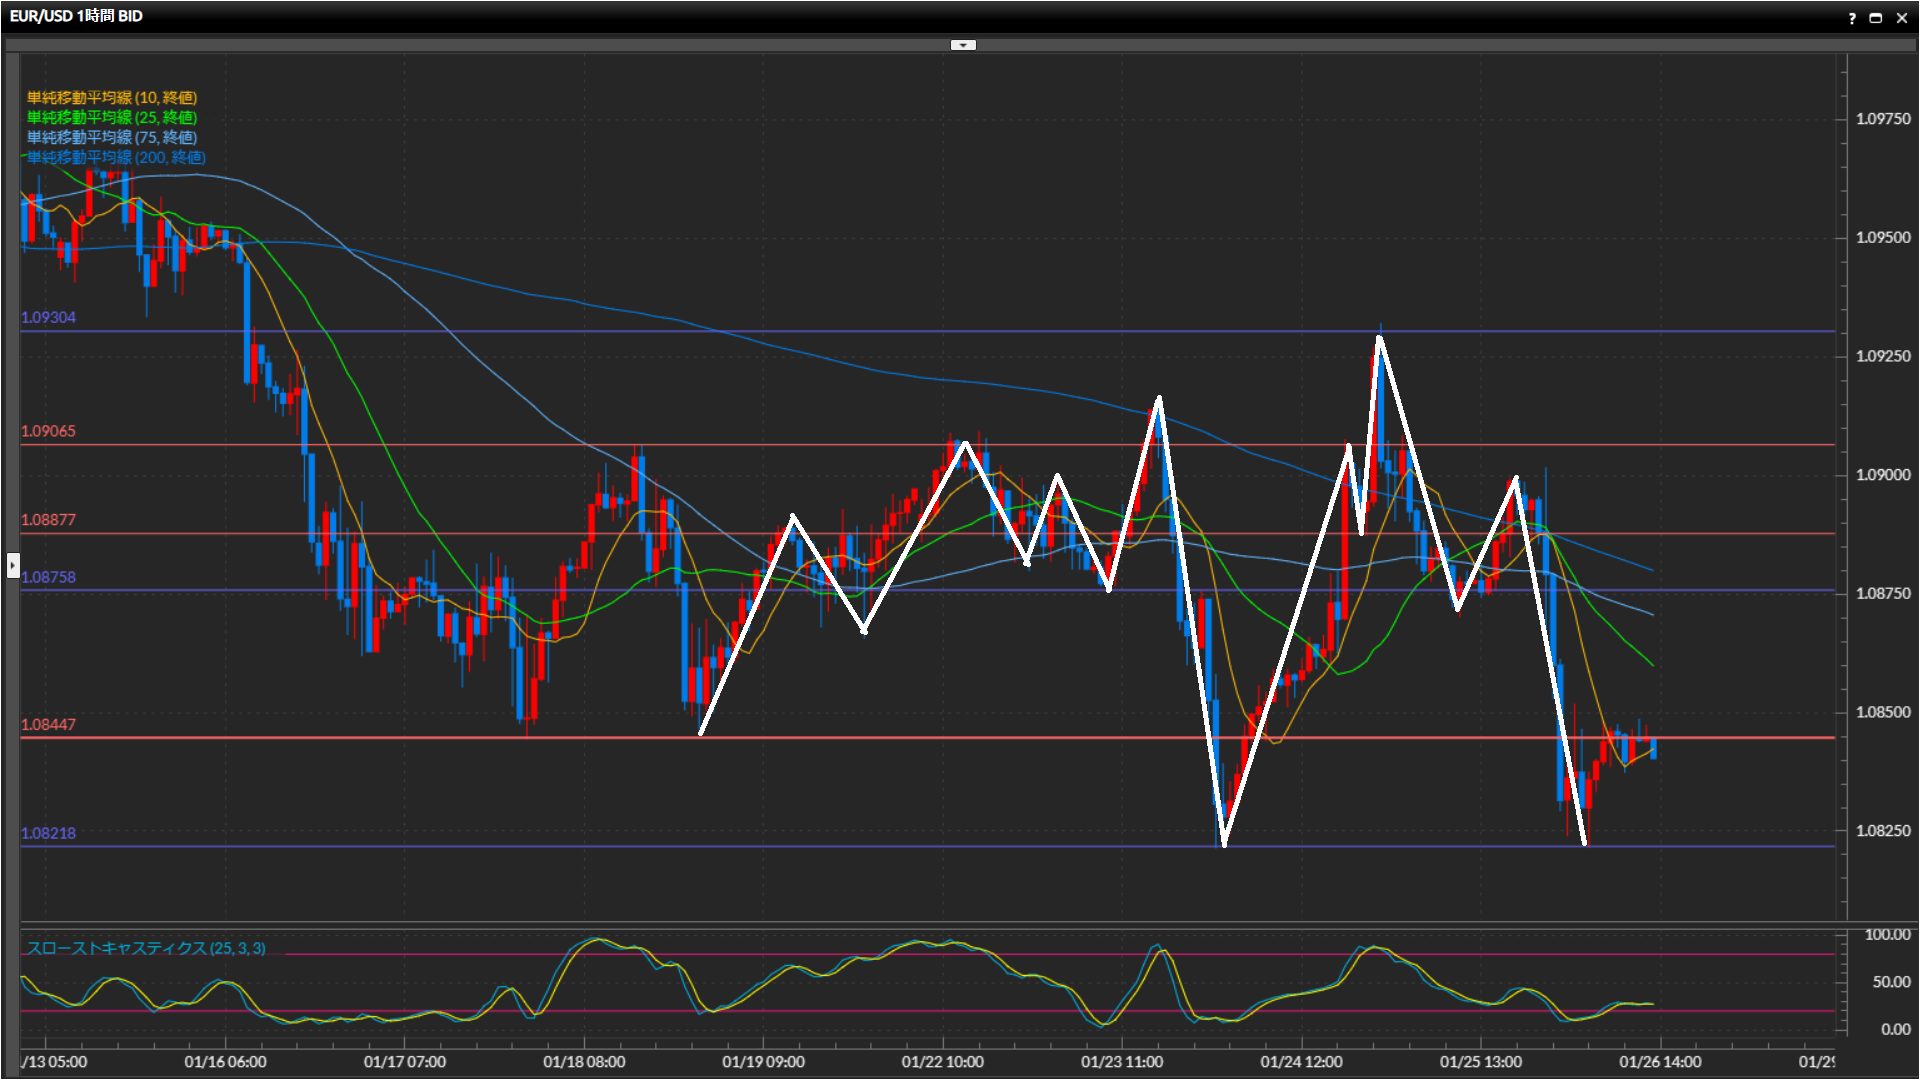
Task: Select the SMA (10, 終値) indicator label
Action: [112, 98]
